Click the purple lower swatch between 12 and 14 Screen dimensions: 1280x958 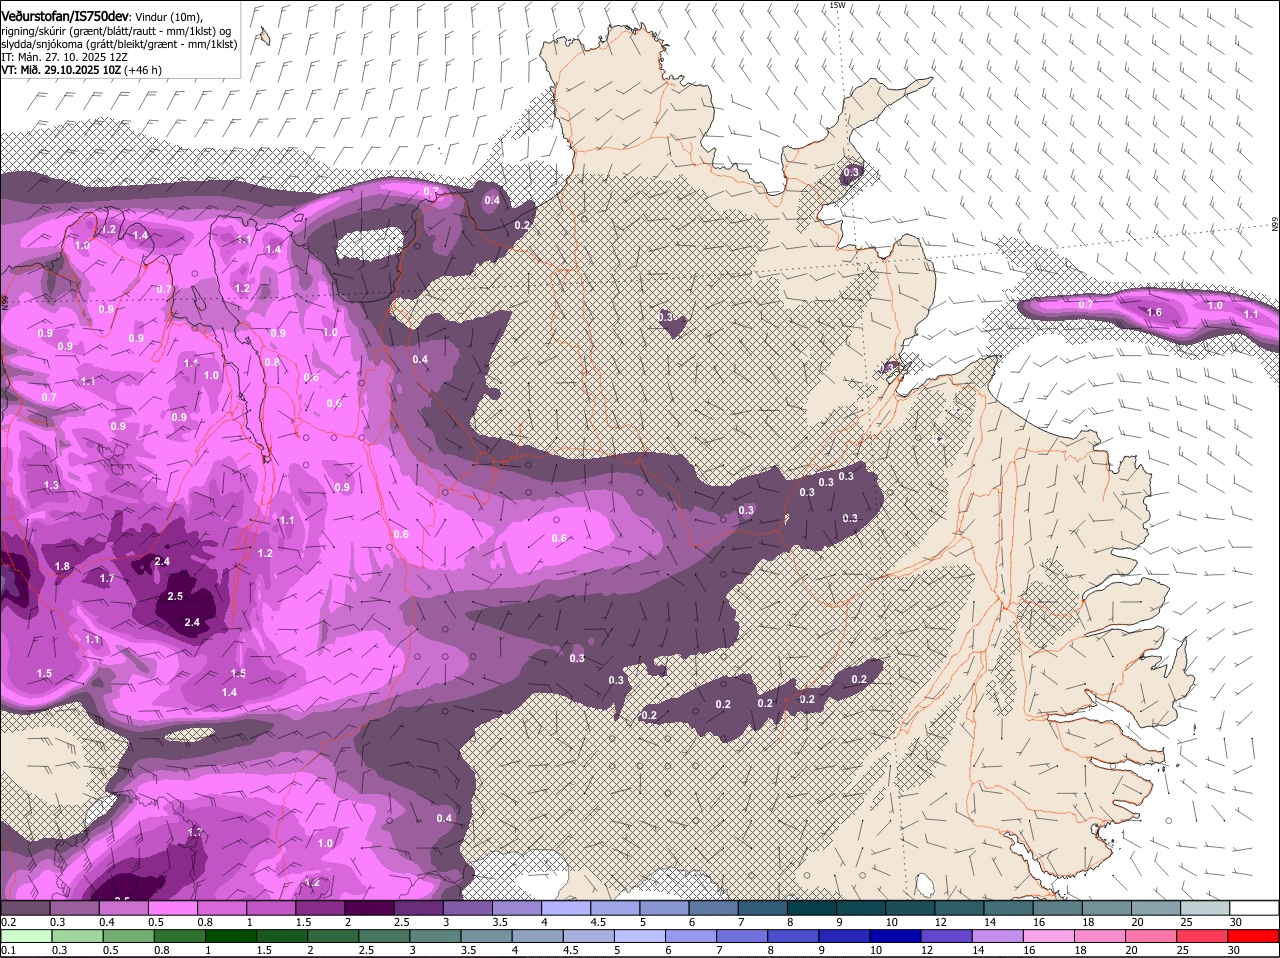[949, 936]
